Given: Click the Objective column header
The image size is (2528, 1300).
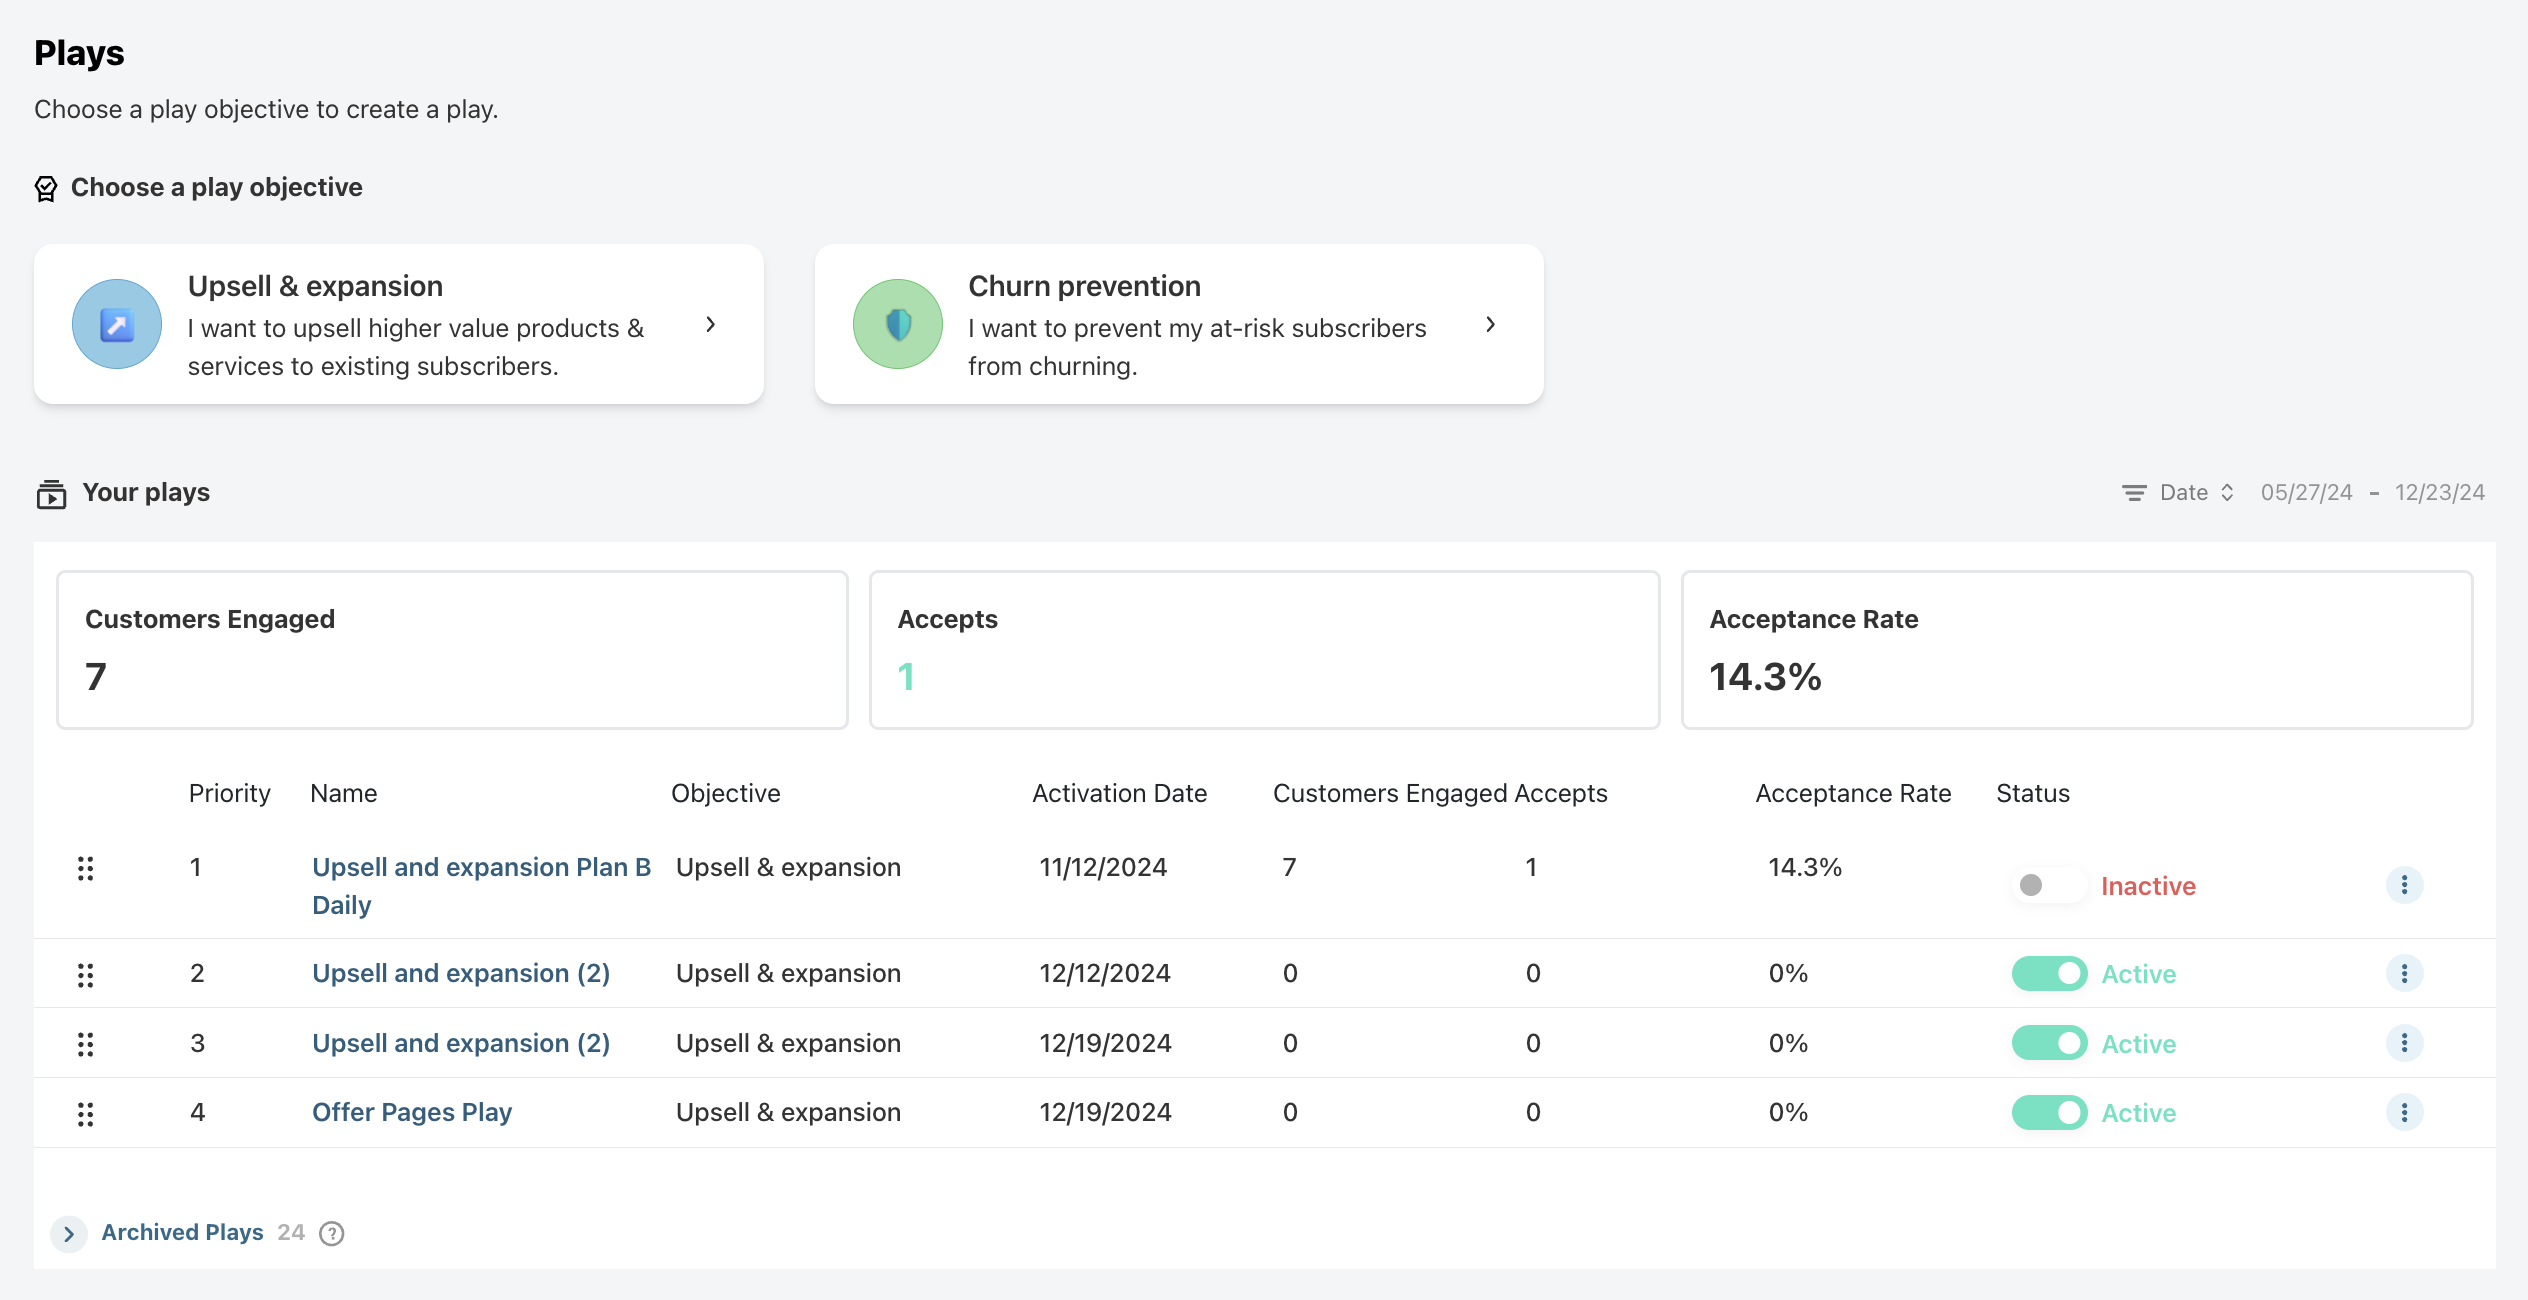Looking at the screenshot, I should click(726, 793).
